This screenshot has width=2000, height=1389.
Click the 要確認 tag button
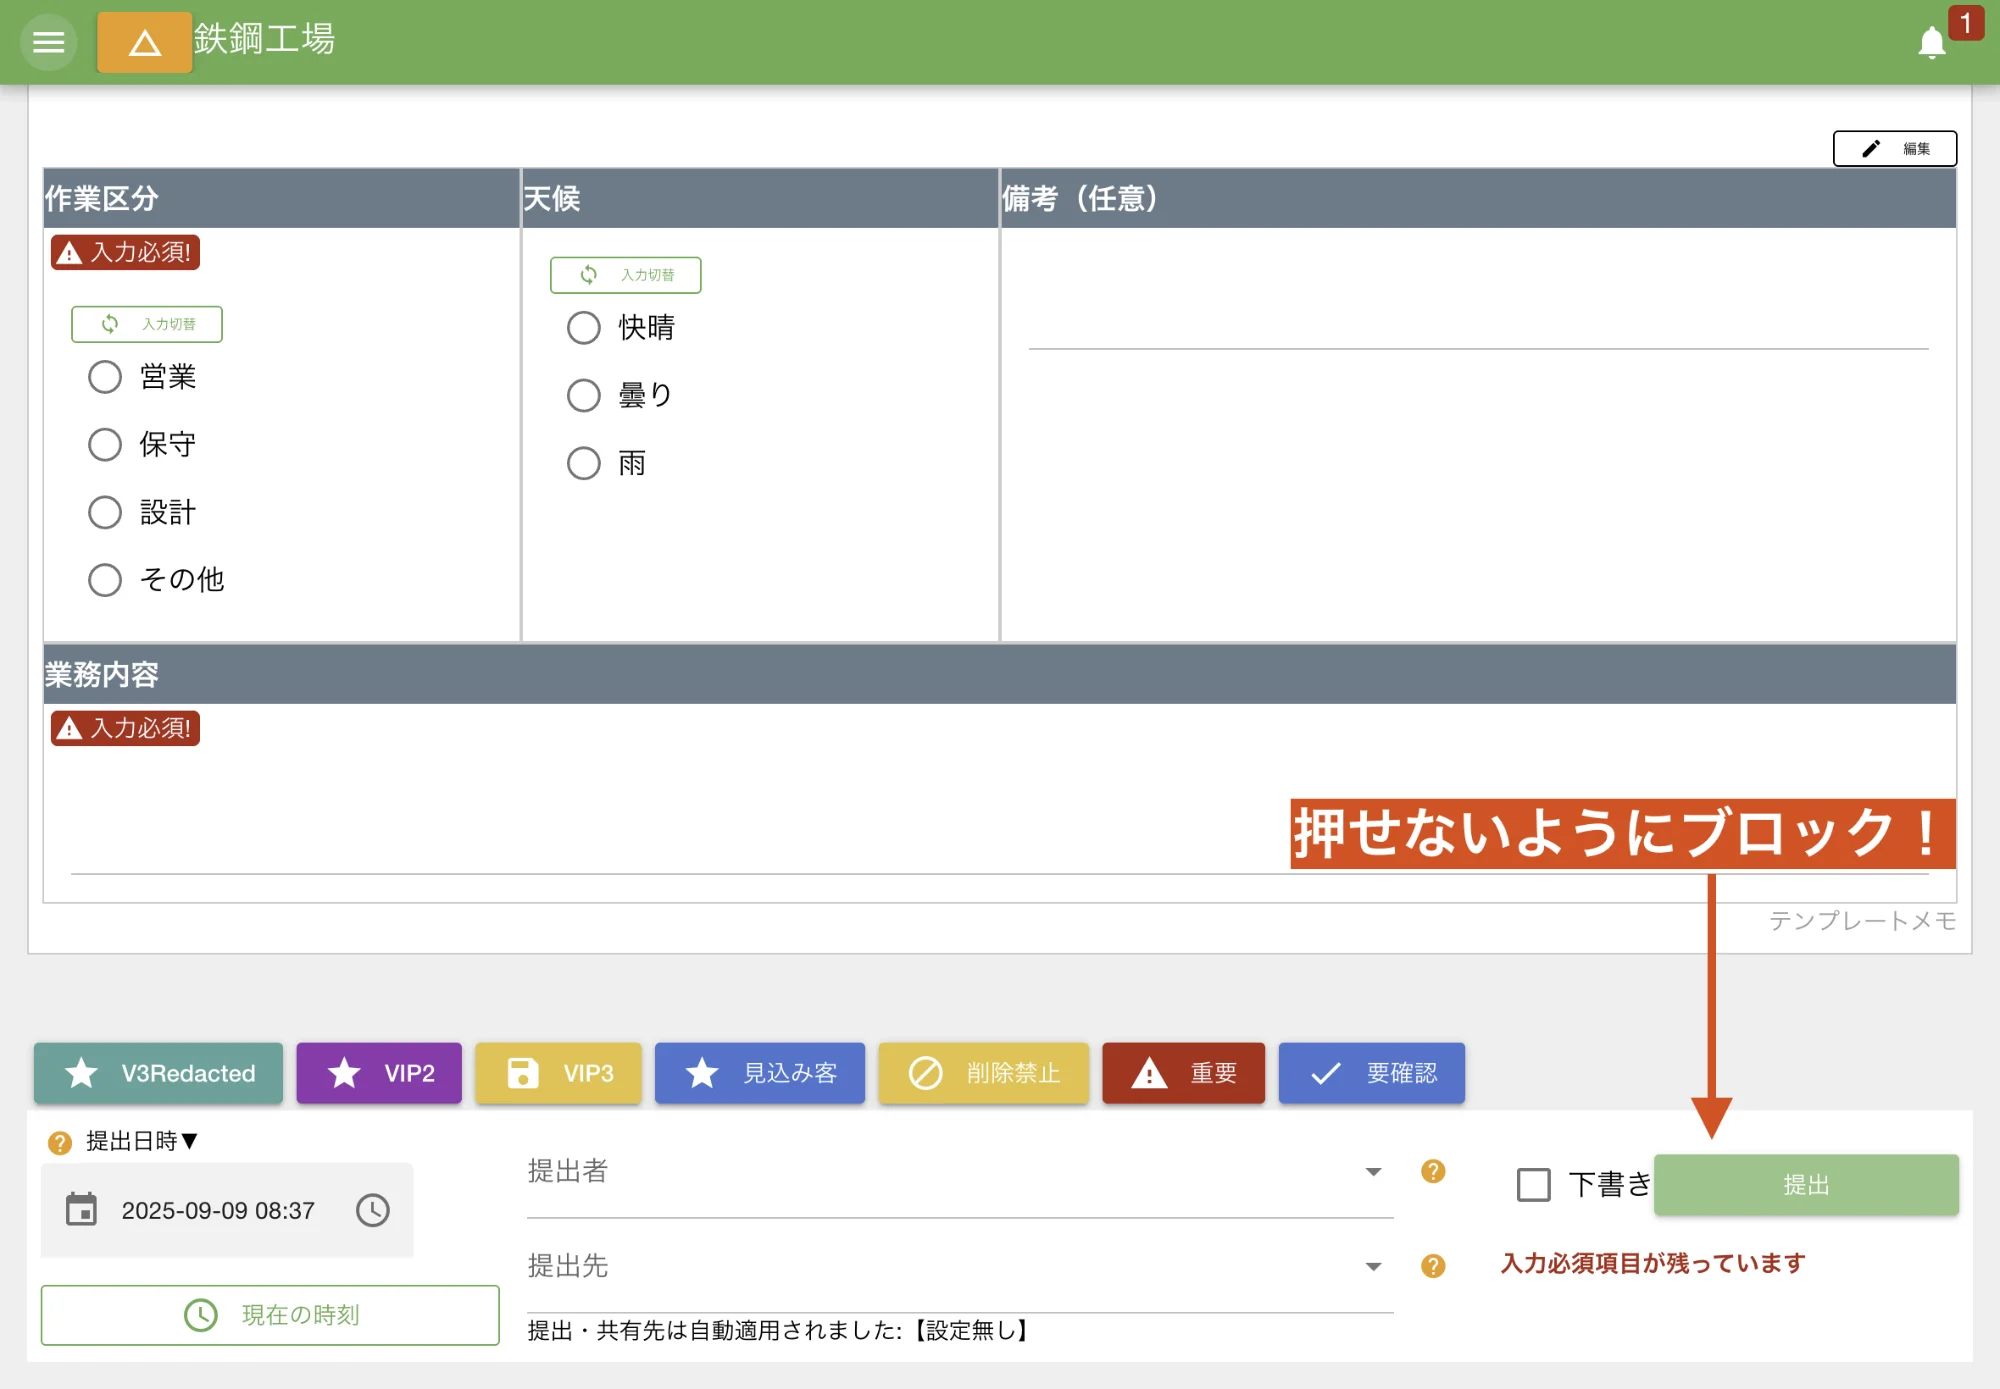pyautogui.click(x=1371, y=1073)
